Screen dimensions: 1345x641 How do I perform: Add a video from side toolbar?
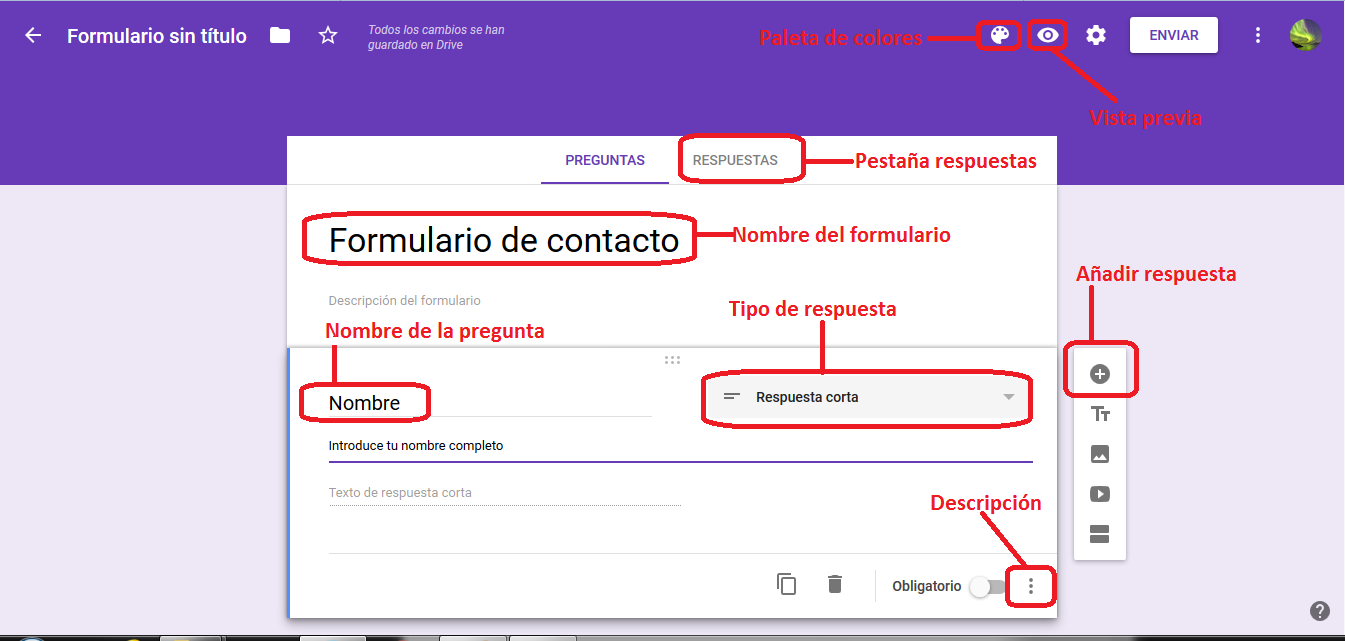(1100, 494)
